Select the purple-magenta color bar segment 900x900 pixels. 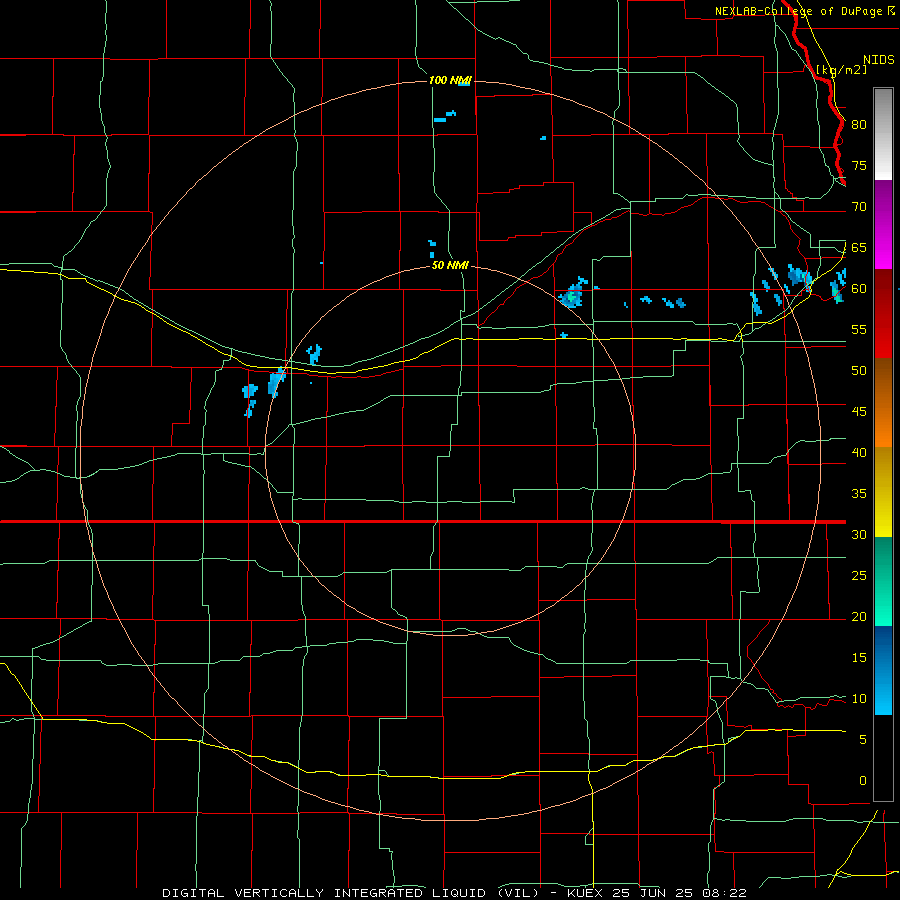[883, 224]
